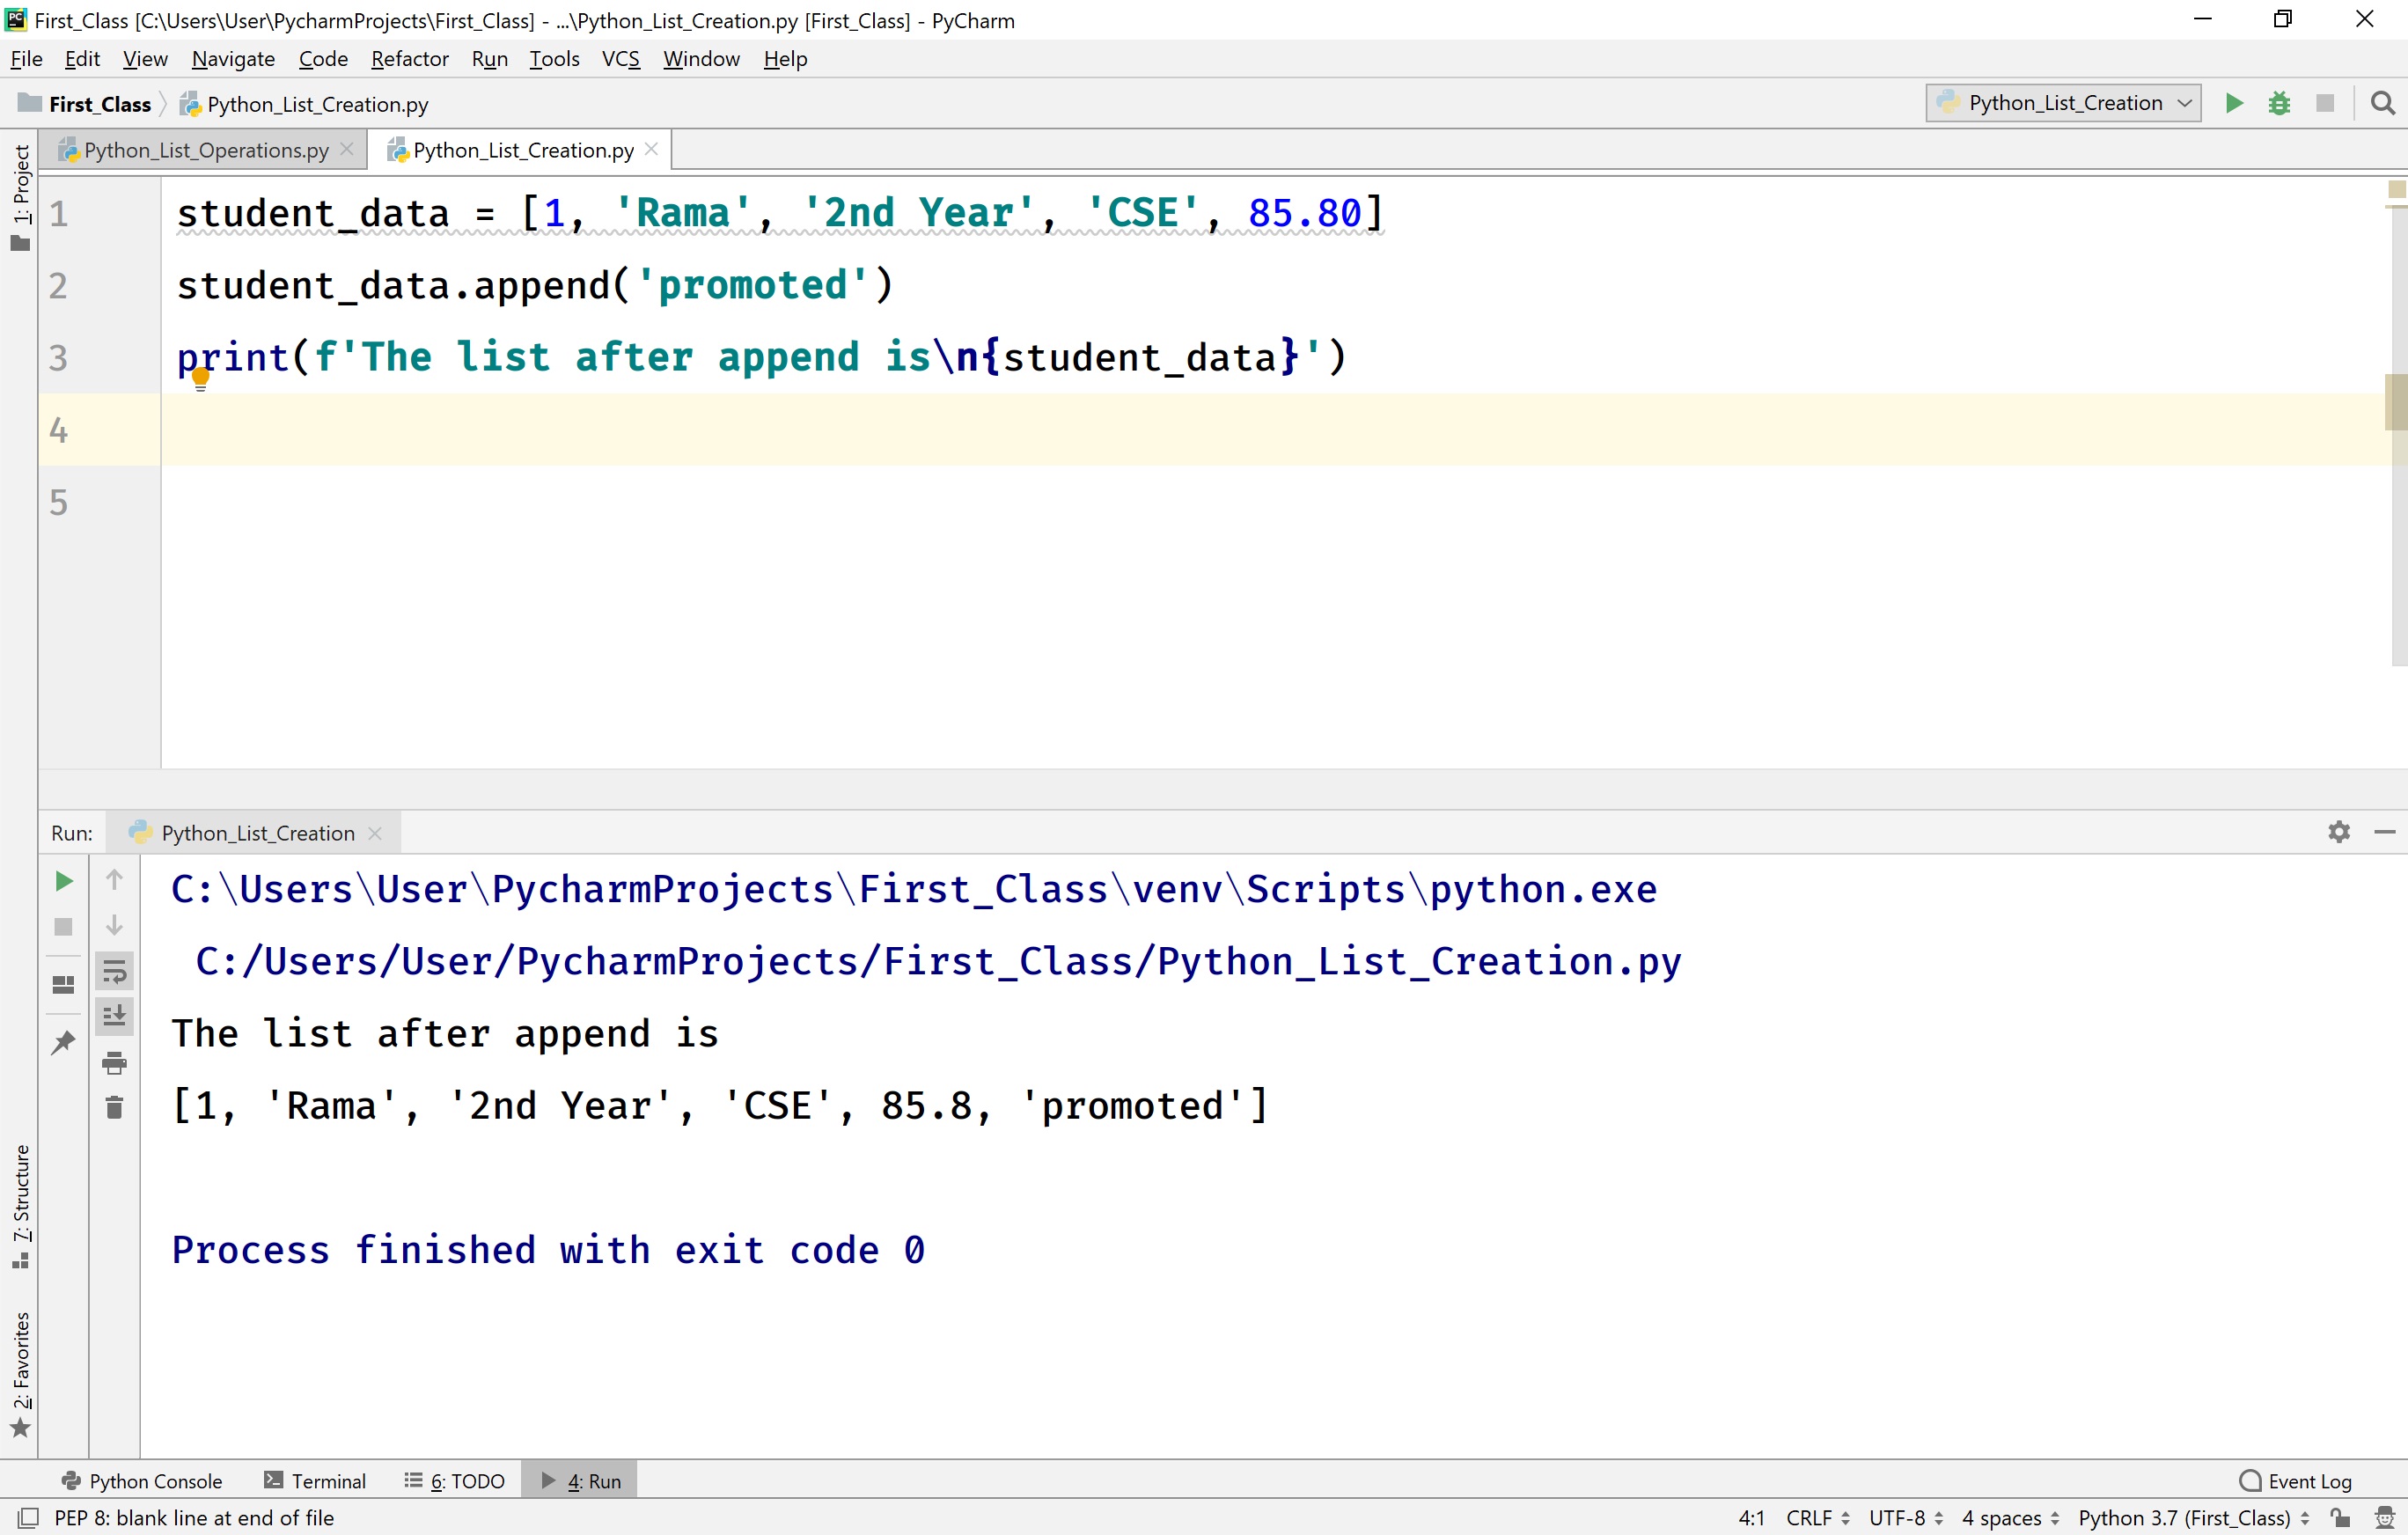Switch to Python_List_Operations.py tab

point(203,149)
